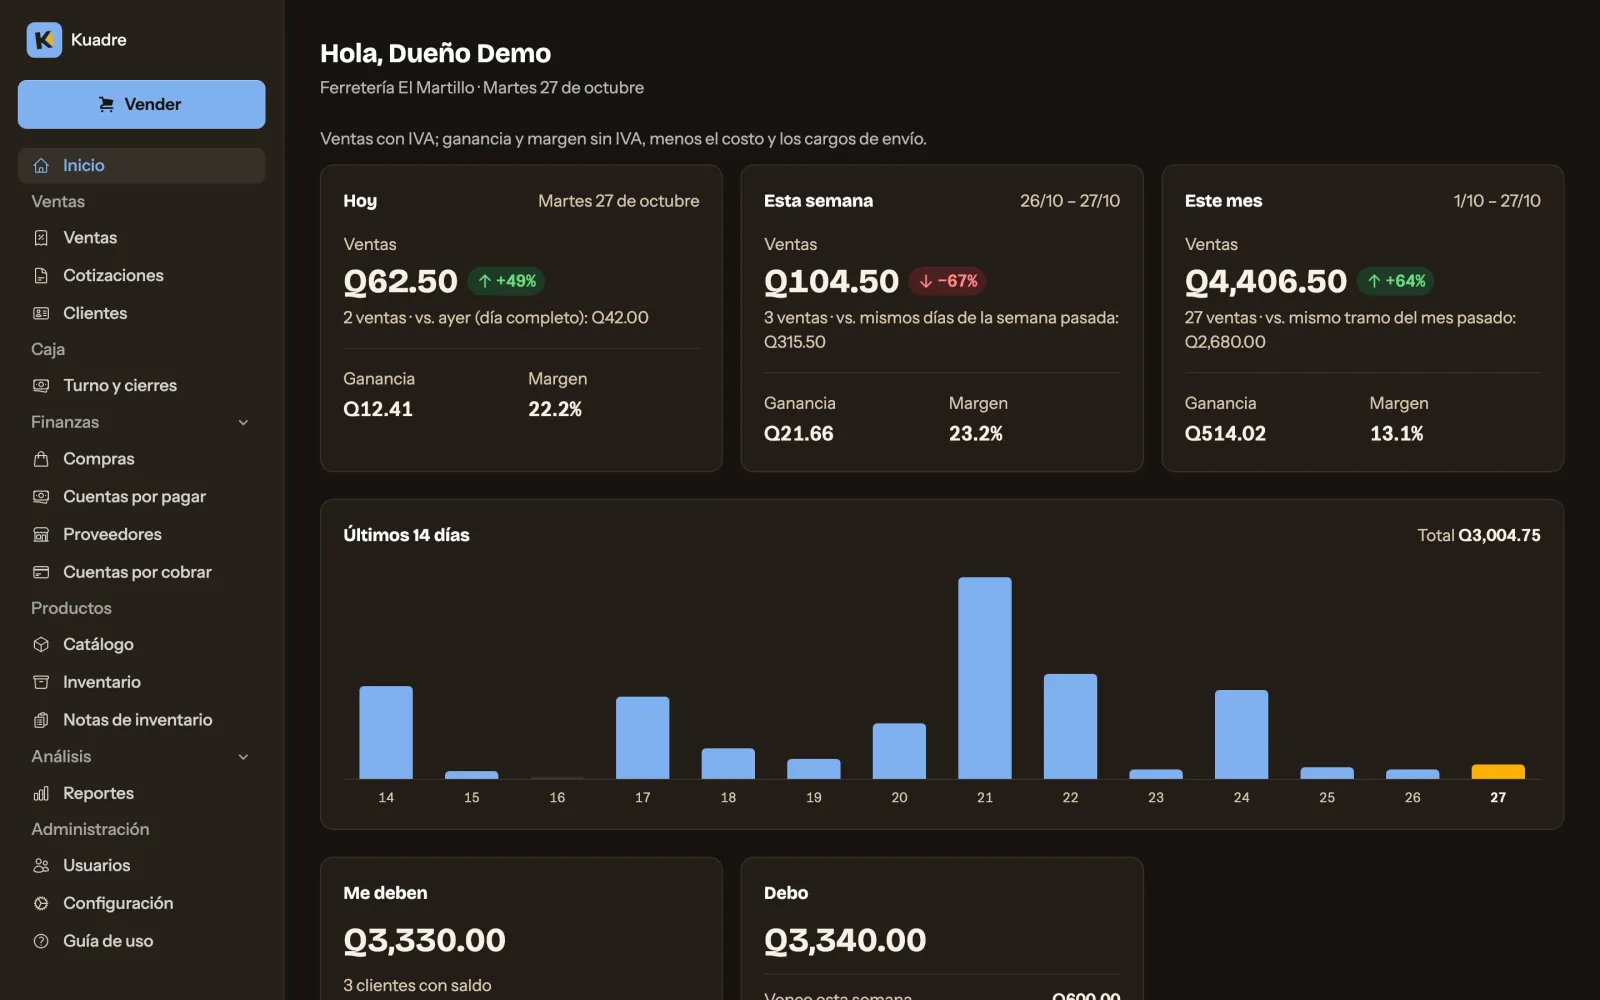Screen dimensions: 1600x1000
Task: Click the Últimos 14 días chart heading
Action: 406,536
